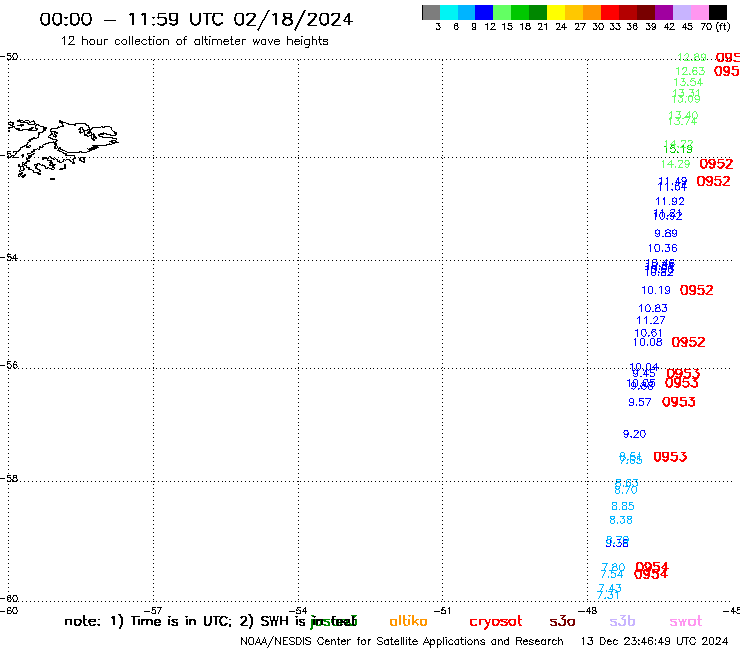Screen dimensions: 740x650
Task: Click the "s3a" satellite legend label
Action: 562,621
